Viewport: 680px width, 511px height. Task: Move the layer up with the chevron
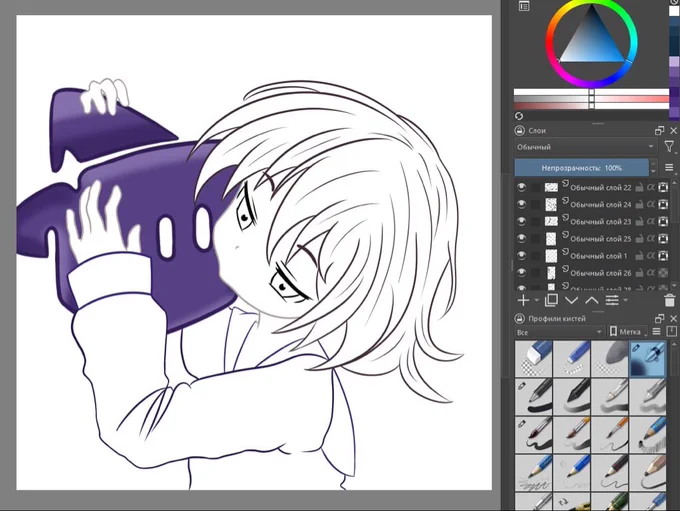[592, 300]
